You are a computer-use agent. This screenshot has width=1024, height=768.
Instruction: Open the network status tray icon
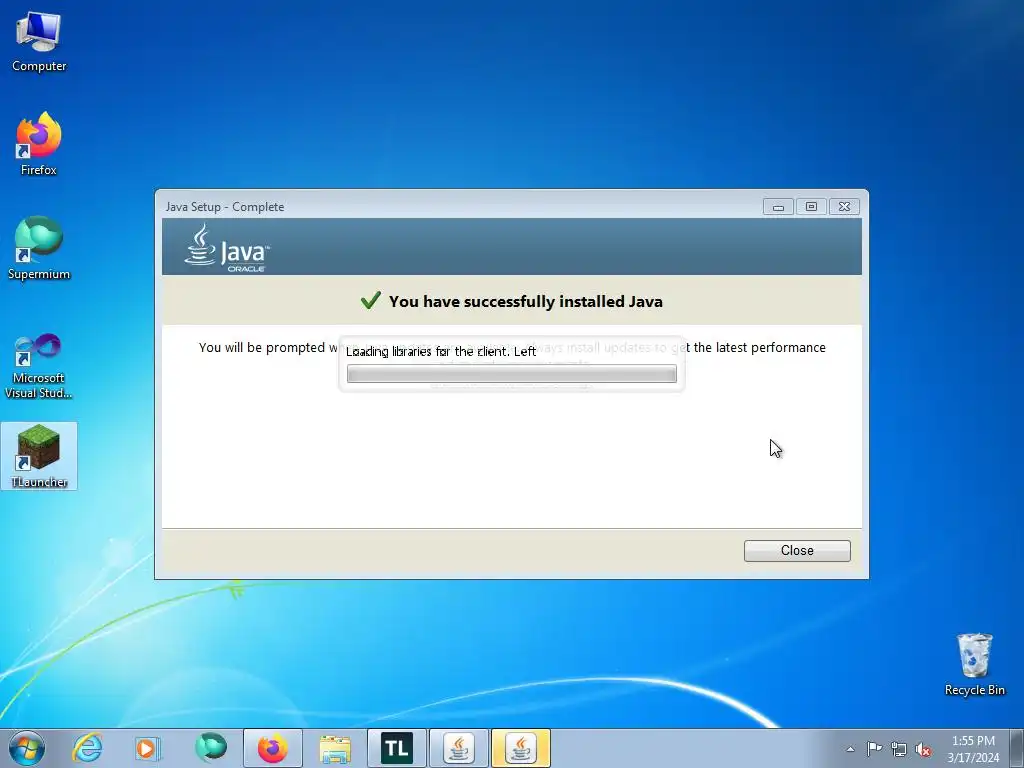(899, 749)
